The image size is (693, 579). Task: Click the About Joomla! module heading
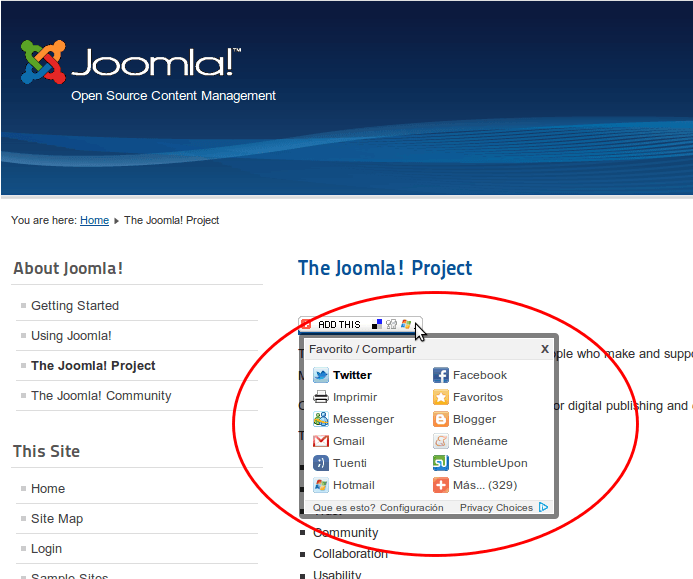coord(68,268)
